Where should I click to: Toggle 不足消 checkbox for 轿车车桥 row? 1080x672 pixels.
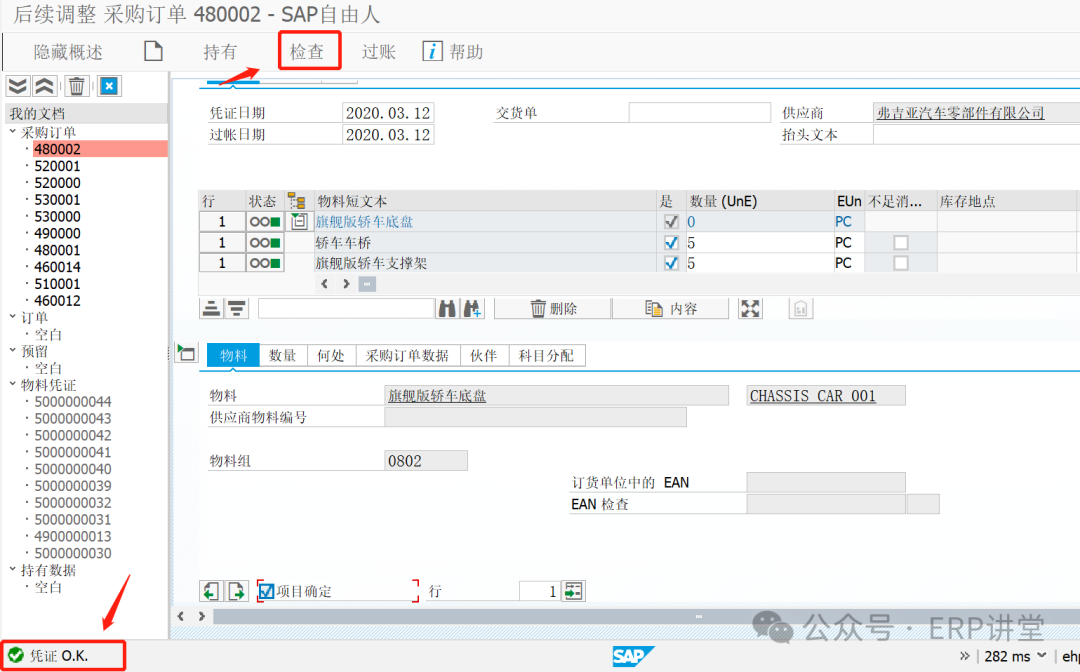click(900, 242)
